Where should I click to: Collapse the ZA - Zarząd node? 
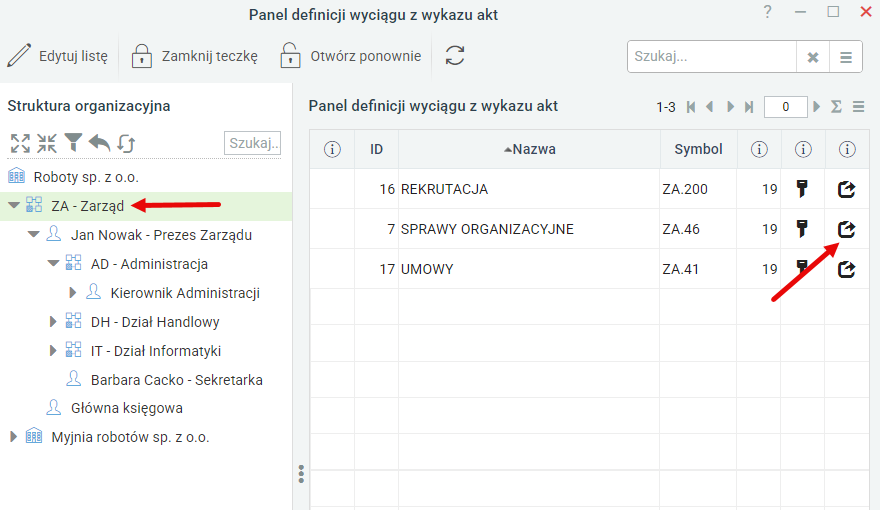[14, 205]
